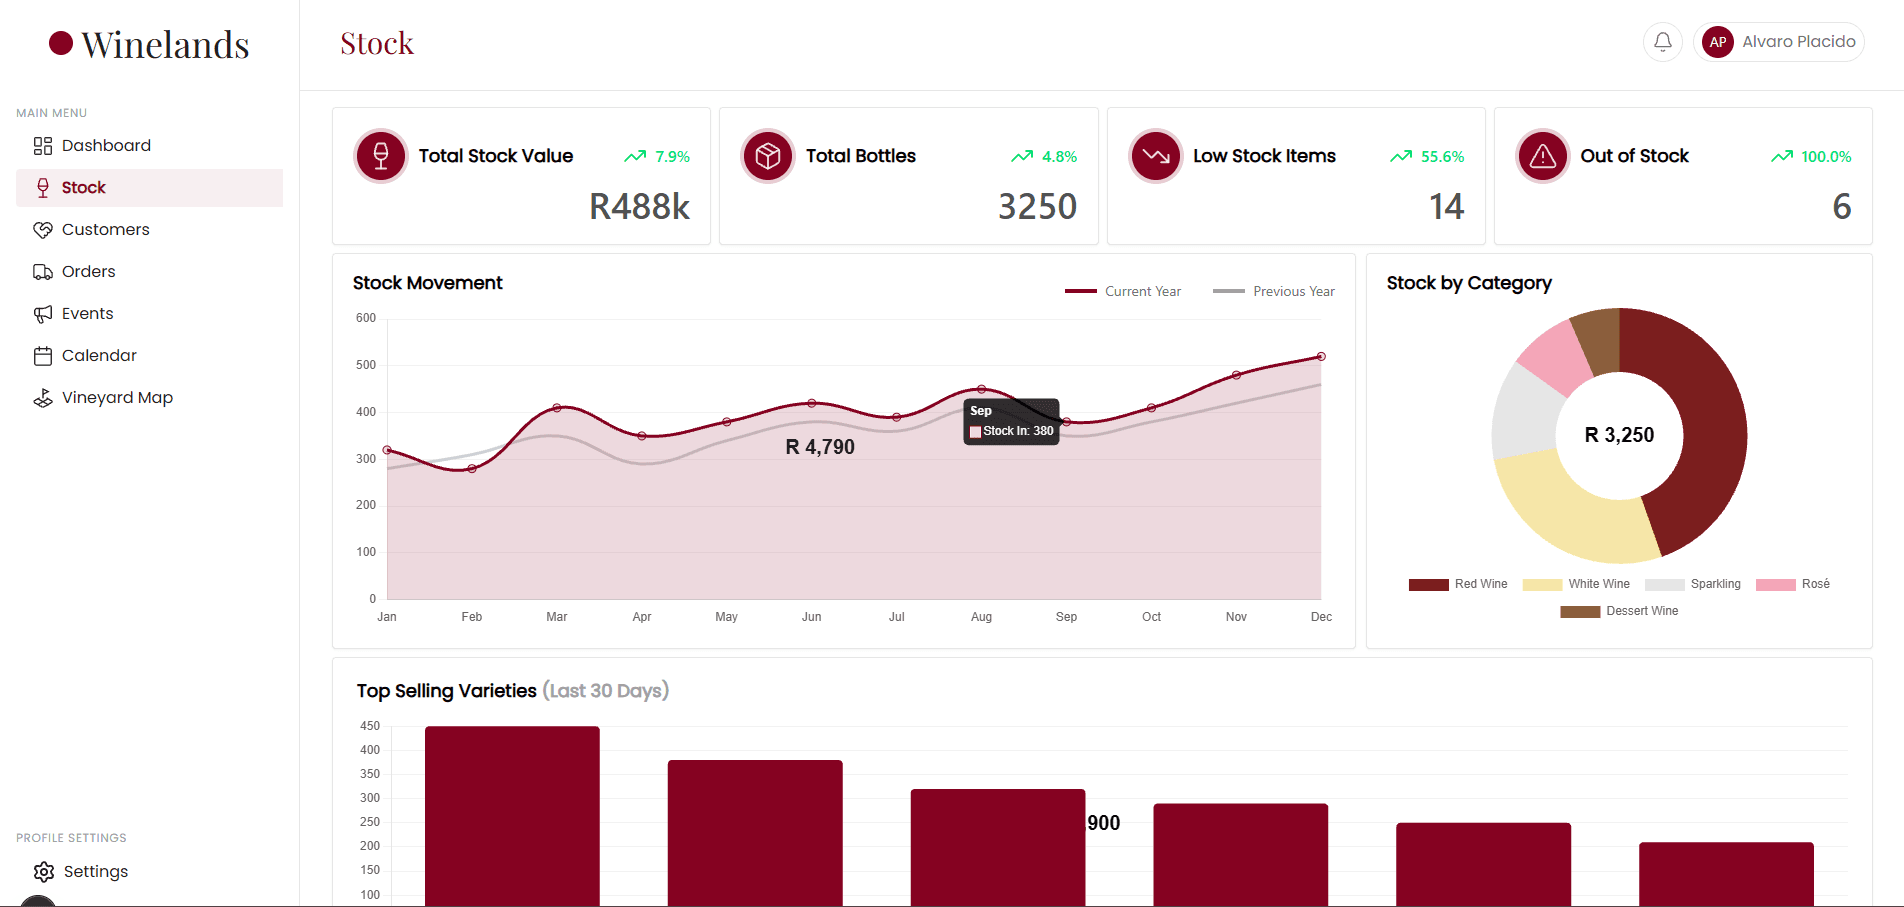
Task: Click the AP avatar circle
Action: pos(1718,42)
